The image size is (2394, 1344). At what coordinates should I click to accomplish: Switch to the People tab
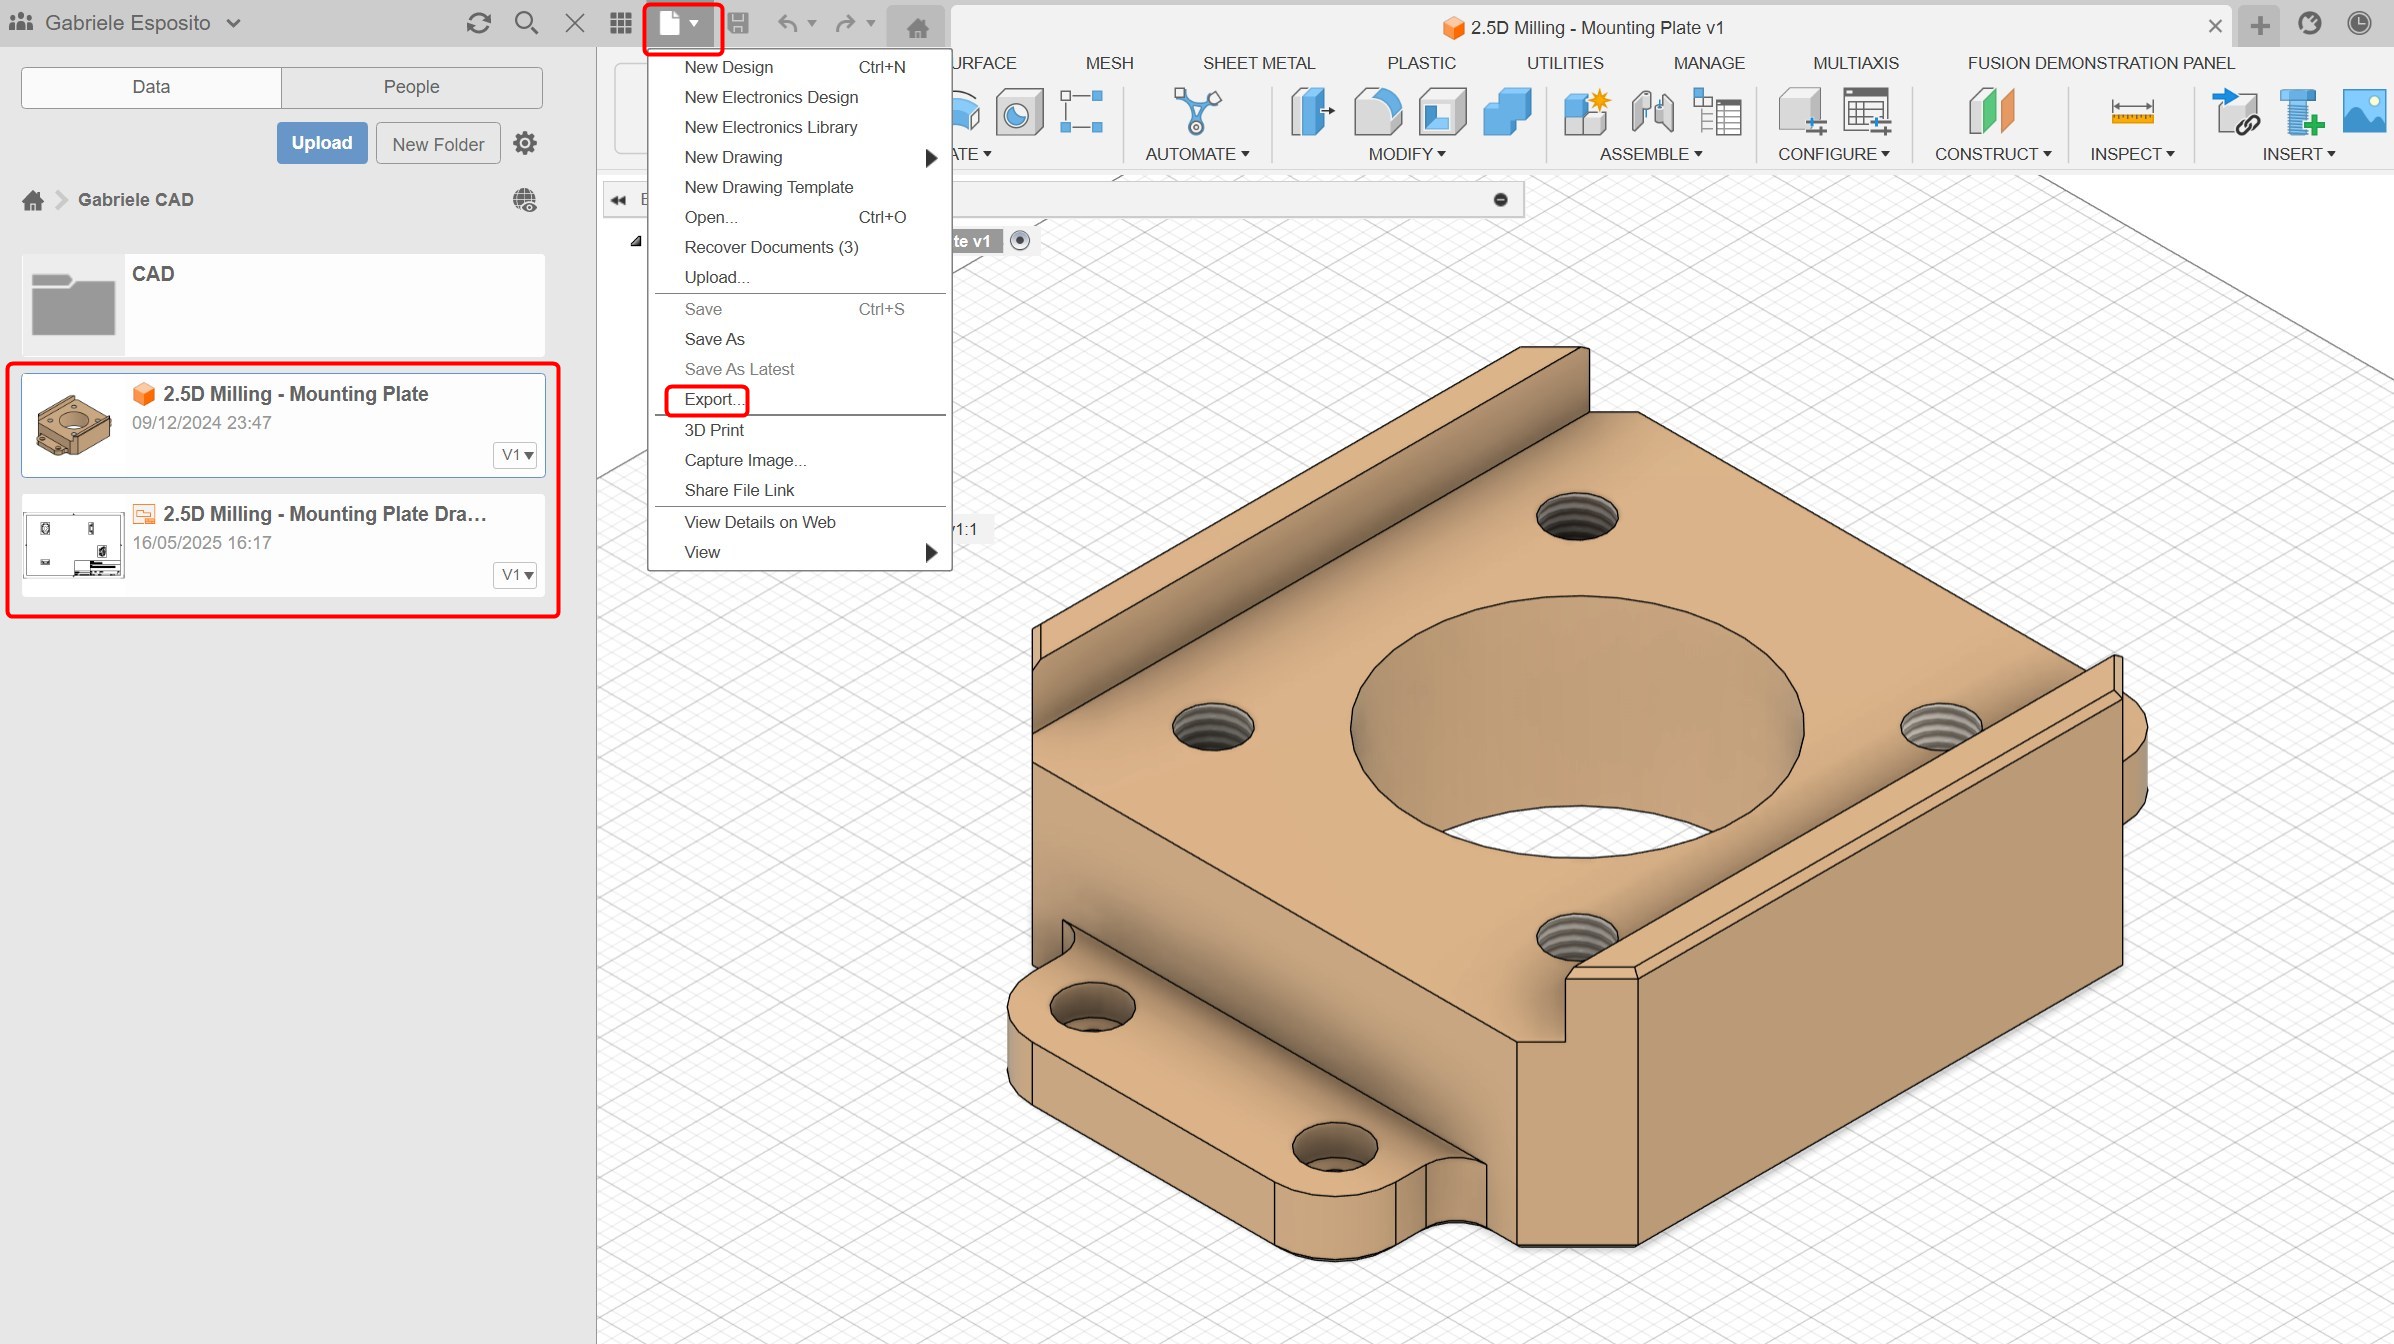click(410, 87)
